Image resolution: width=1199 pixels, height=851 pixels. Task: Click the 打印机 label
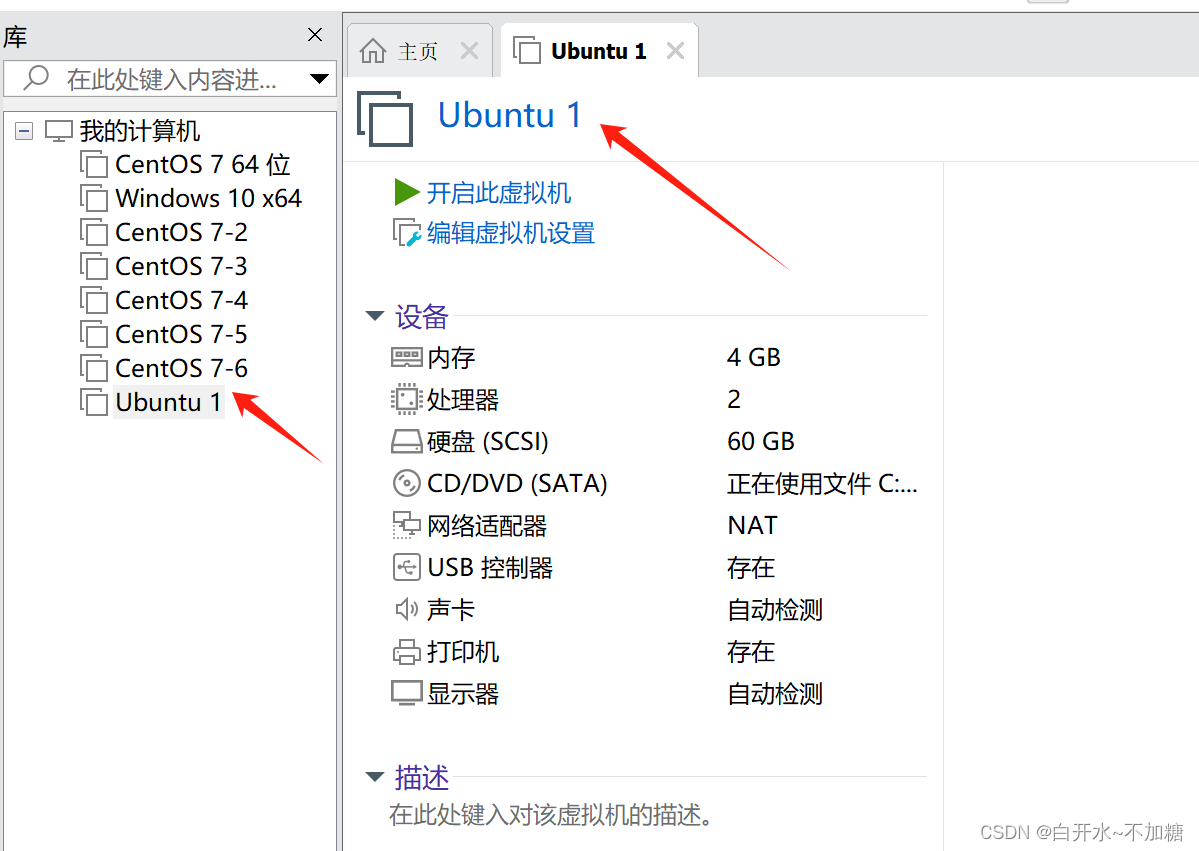click(x=463, y=651)
